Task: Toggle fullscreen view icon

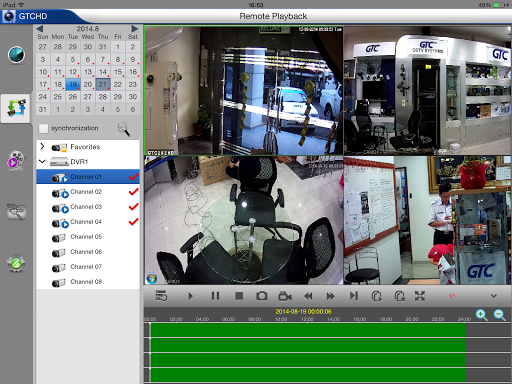Action: click(x=420, y=296)
